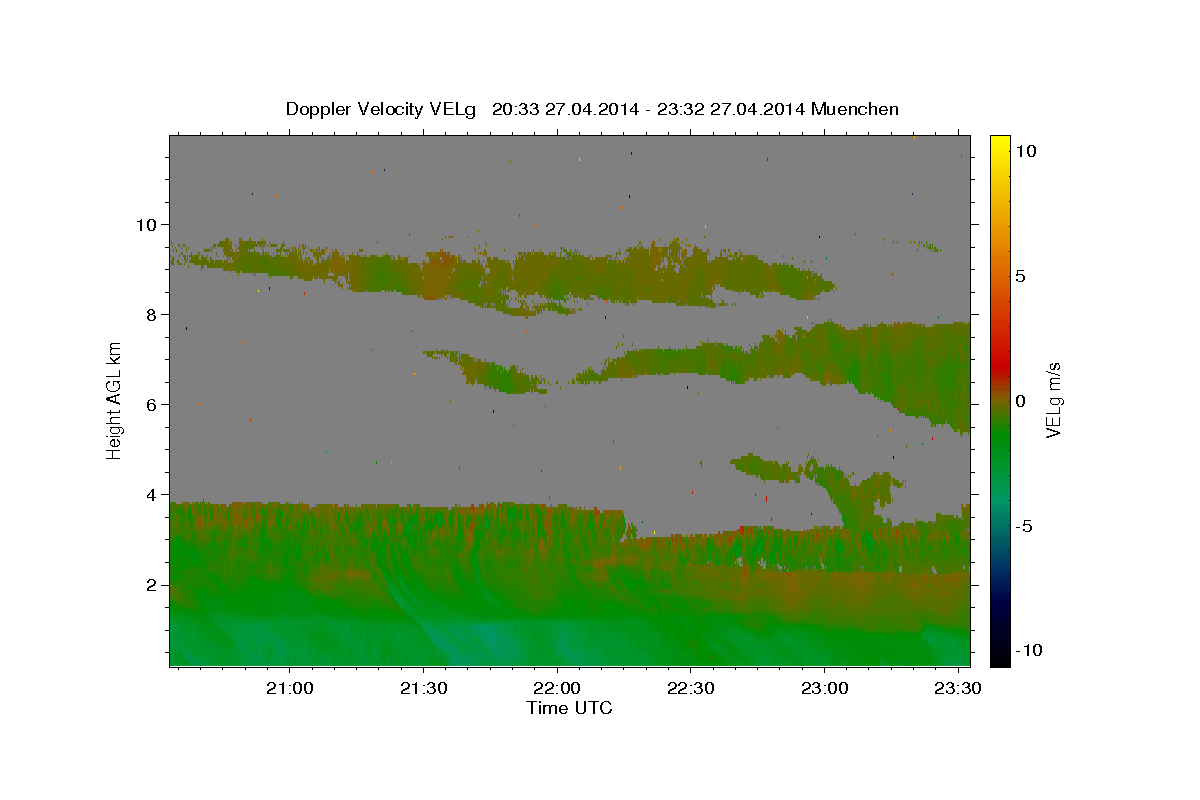This screenshot has width=1200, height=800.
Task: Click the colorbar label 10 at top
Action: (1025, 151)
